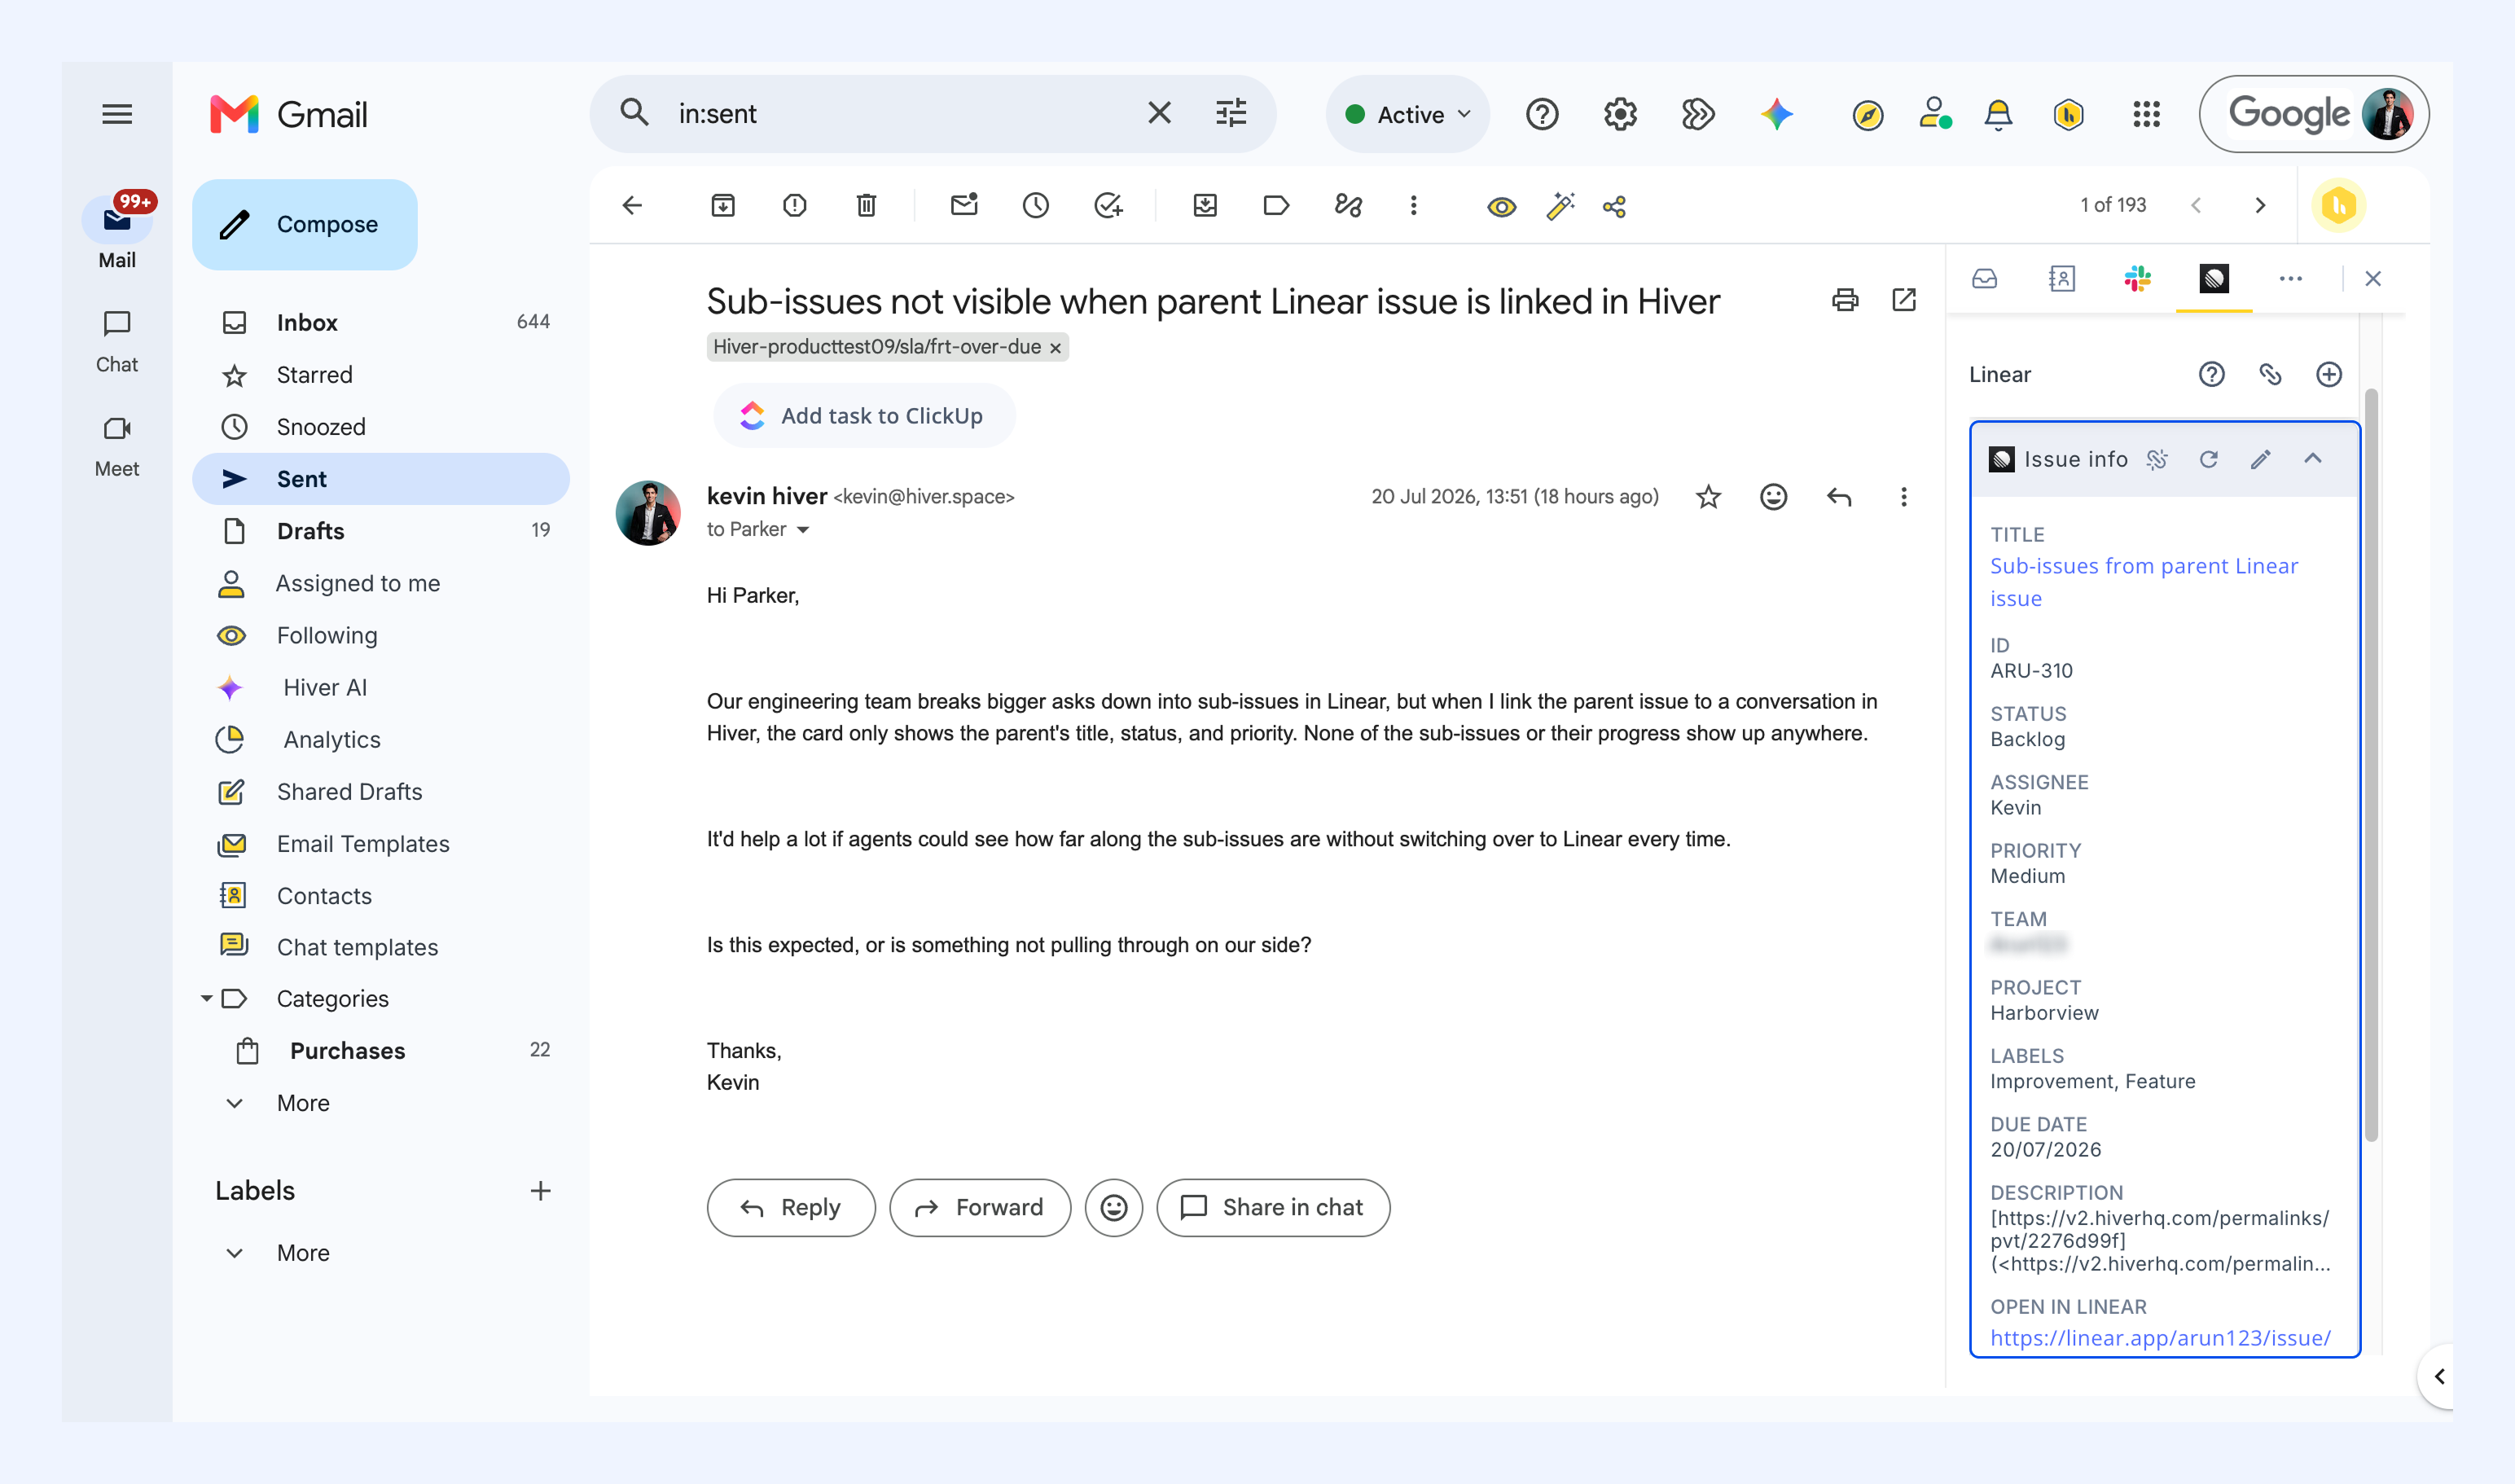Open the Slack tab in Hiver sidebar
Image resolution: width=2515 pixels, height=1484 pixels.
[2137, 279]
